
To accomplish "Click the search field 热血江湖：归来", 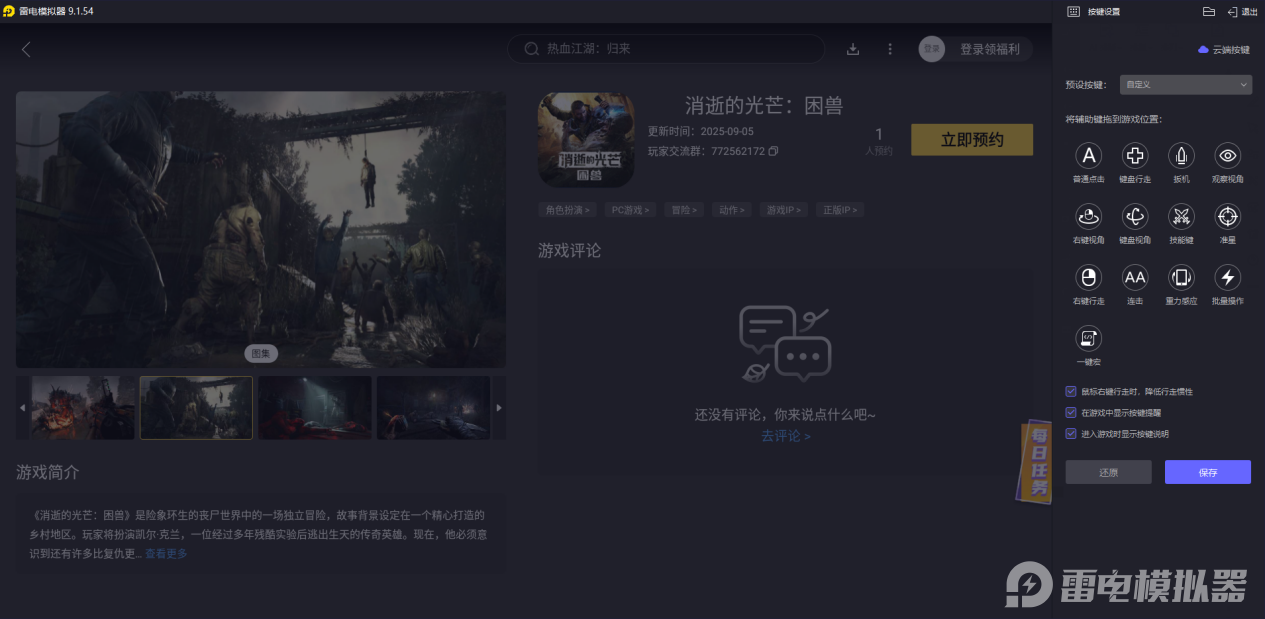I will [666, 49].
